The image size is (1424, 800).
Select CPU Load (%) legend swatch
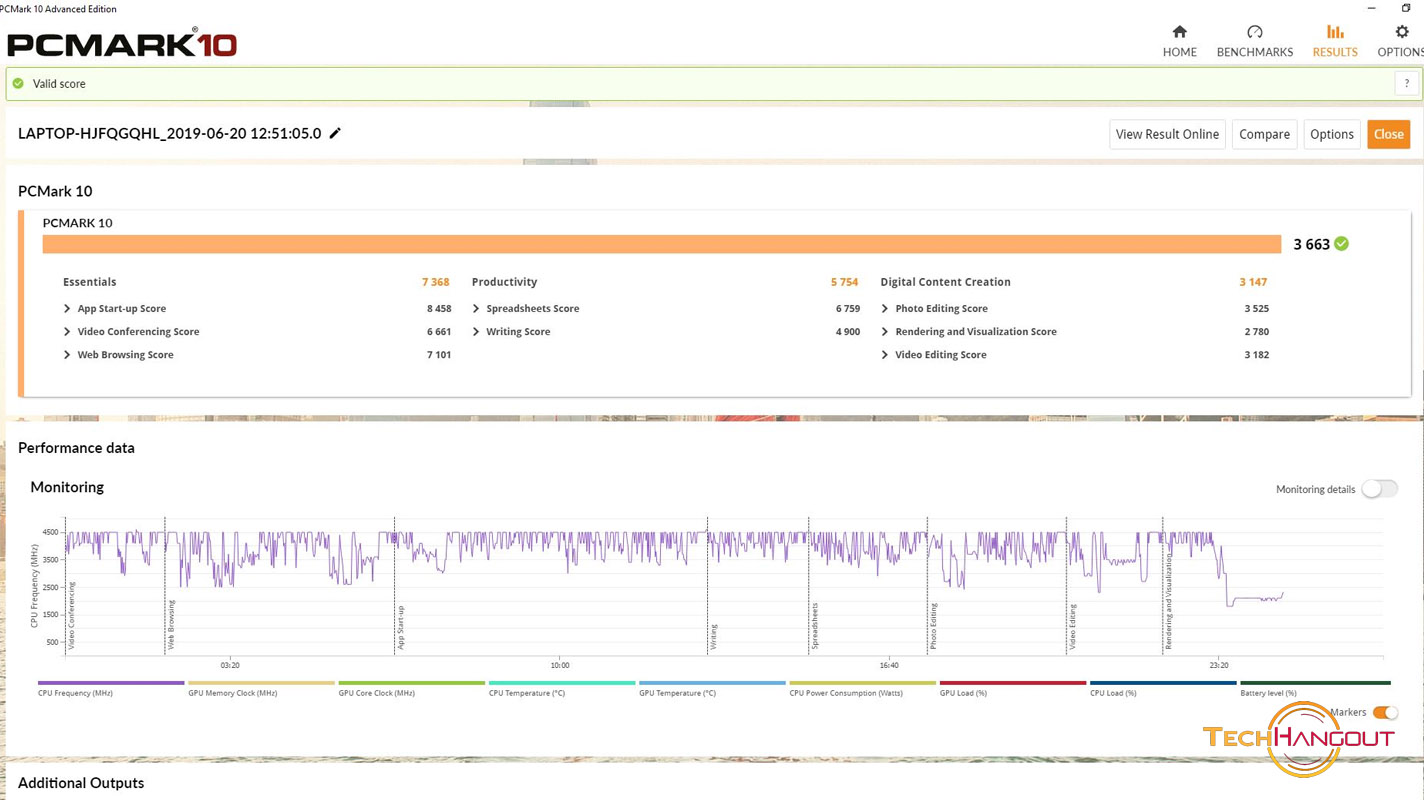click(x=1163, y=683)
